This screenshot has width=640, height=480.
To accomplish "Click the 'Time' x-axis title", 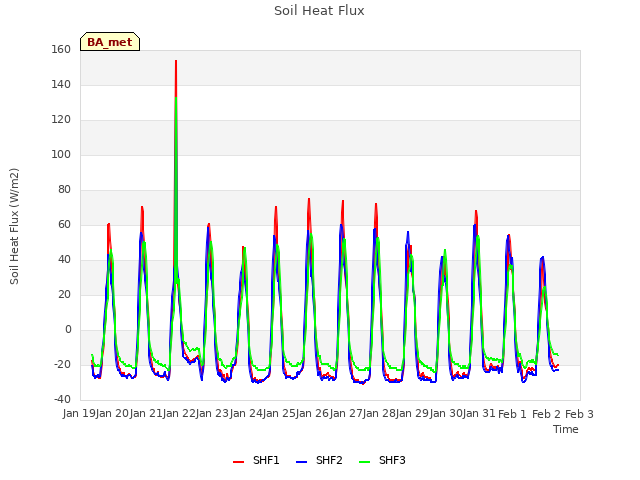I will tap(566, 429).
